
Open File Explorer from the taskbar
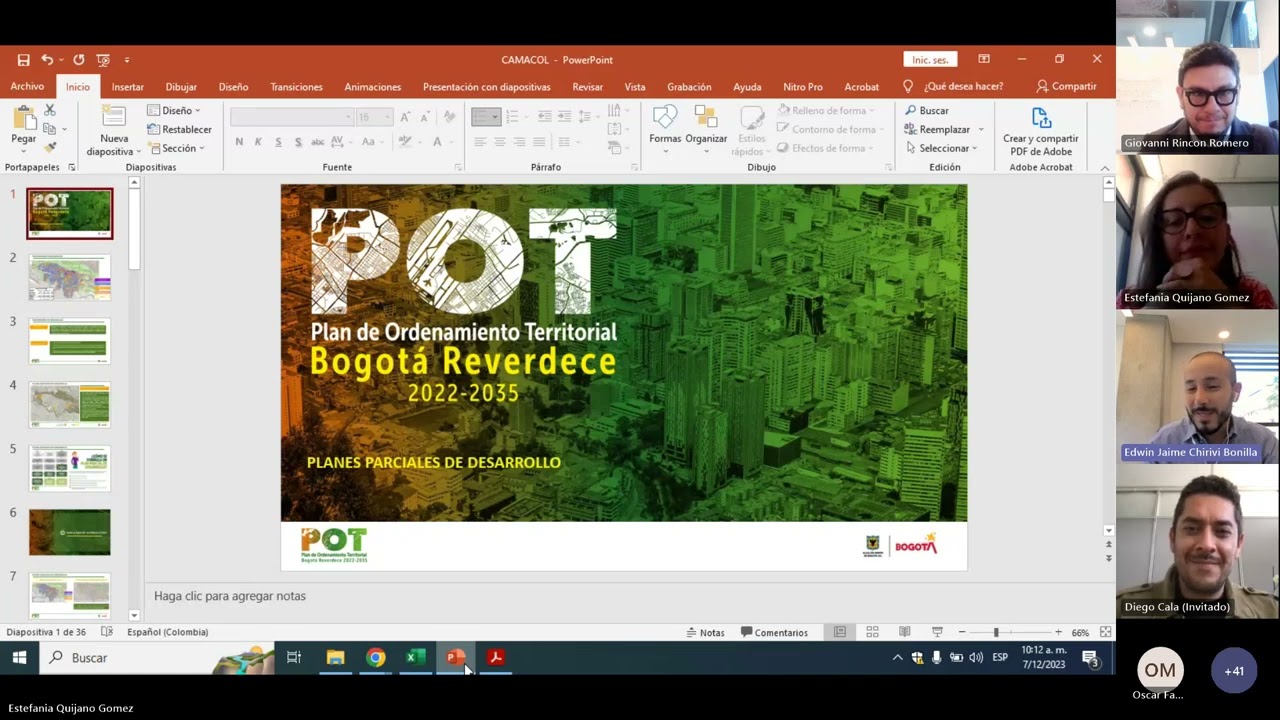[x=335, y=657]
